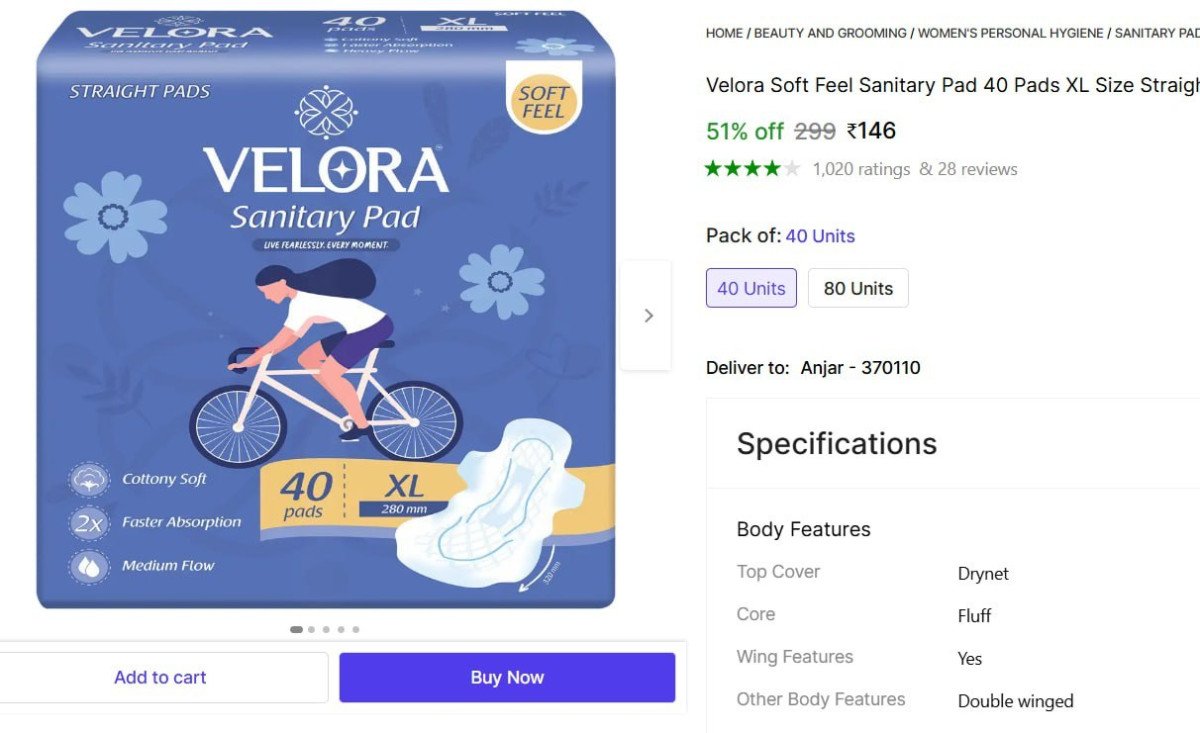Select the first carousel indicator dot
The width and height of the screenshot is (1200, 733).
click(296, 630)
